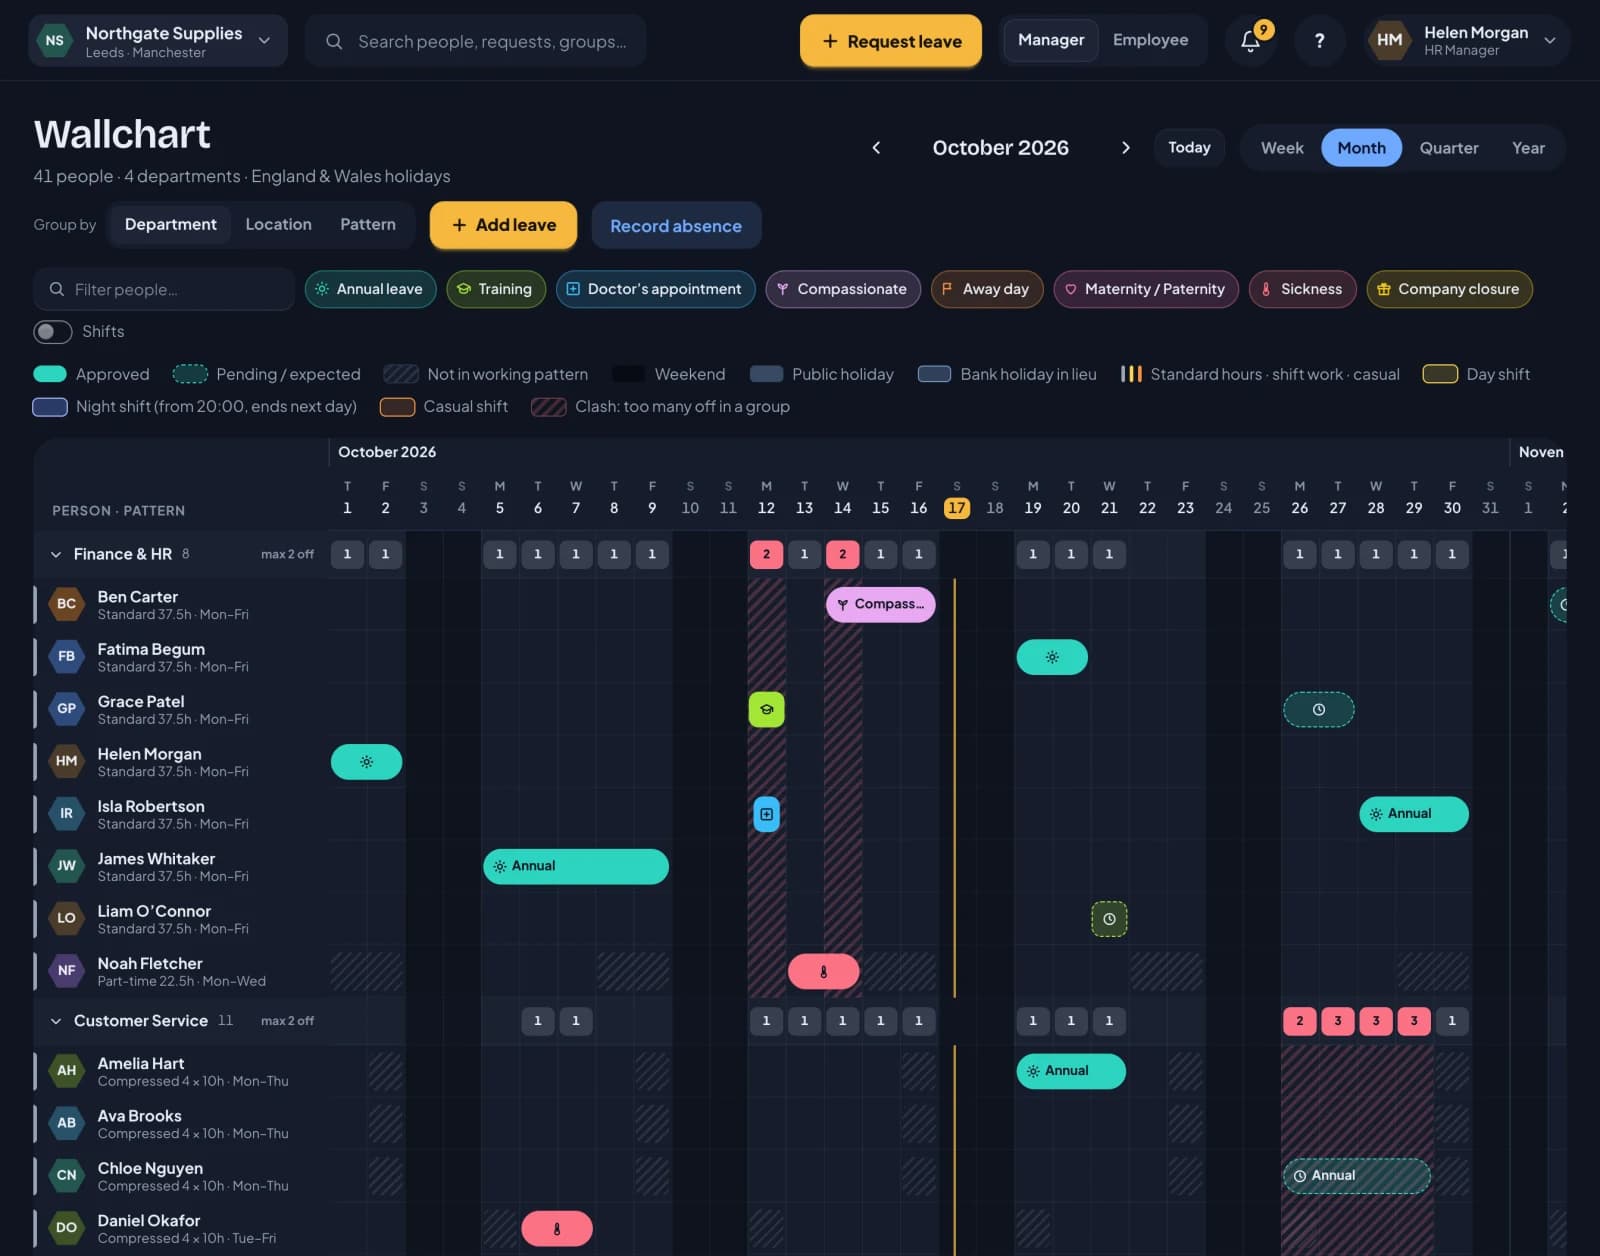The height and width of the screenshot is (1256, 1600).
Task: Go to the previous month arrow
Action: coord(876,147)
